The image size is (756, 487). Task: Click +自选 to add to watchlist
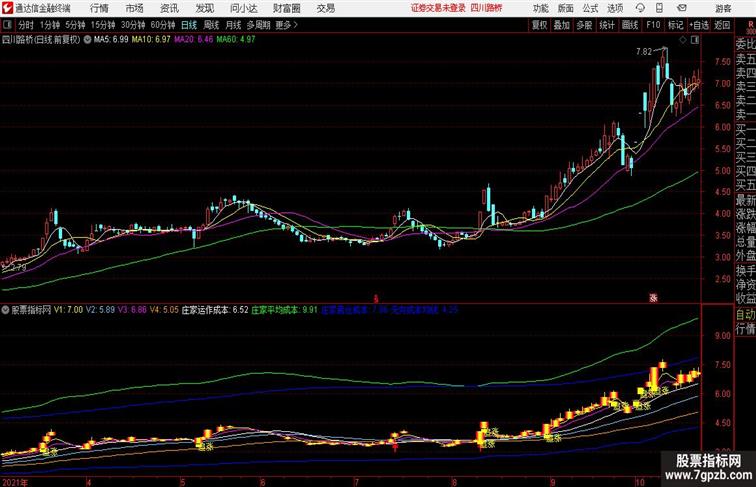click(699, 25)
